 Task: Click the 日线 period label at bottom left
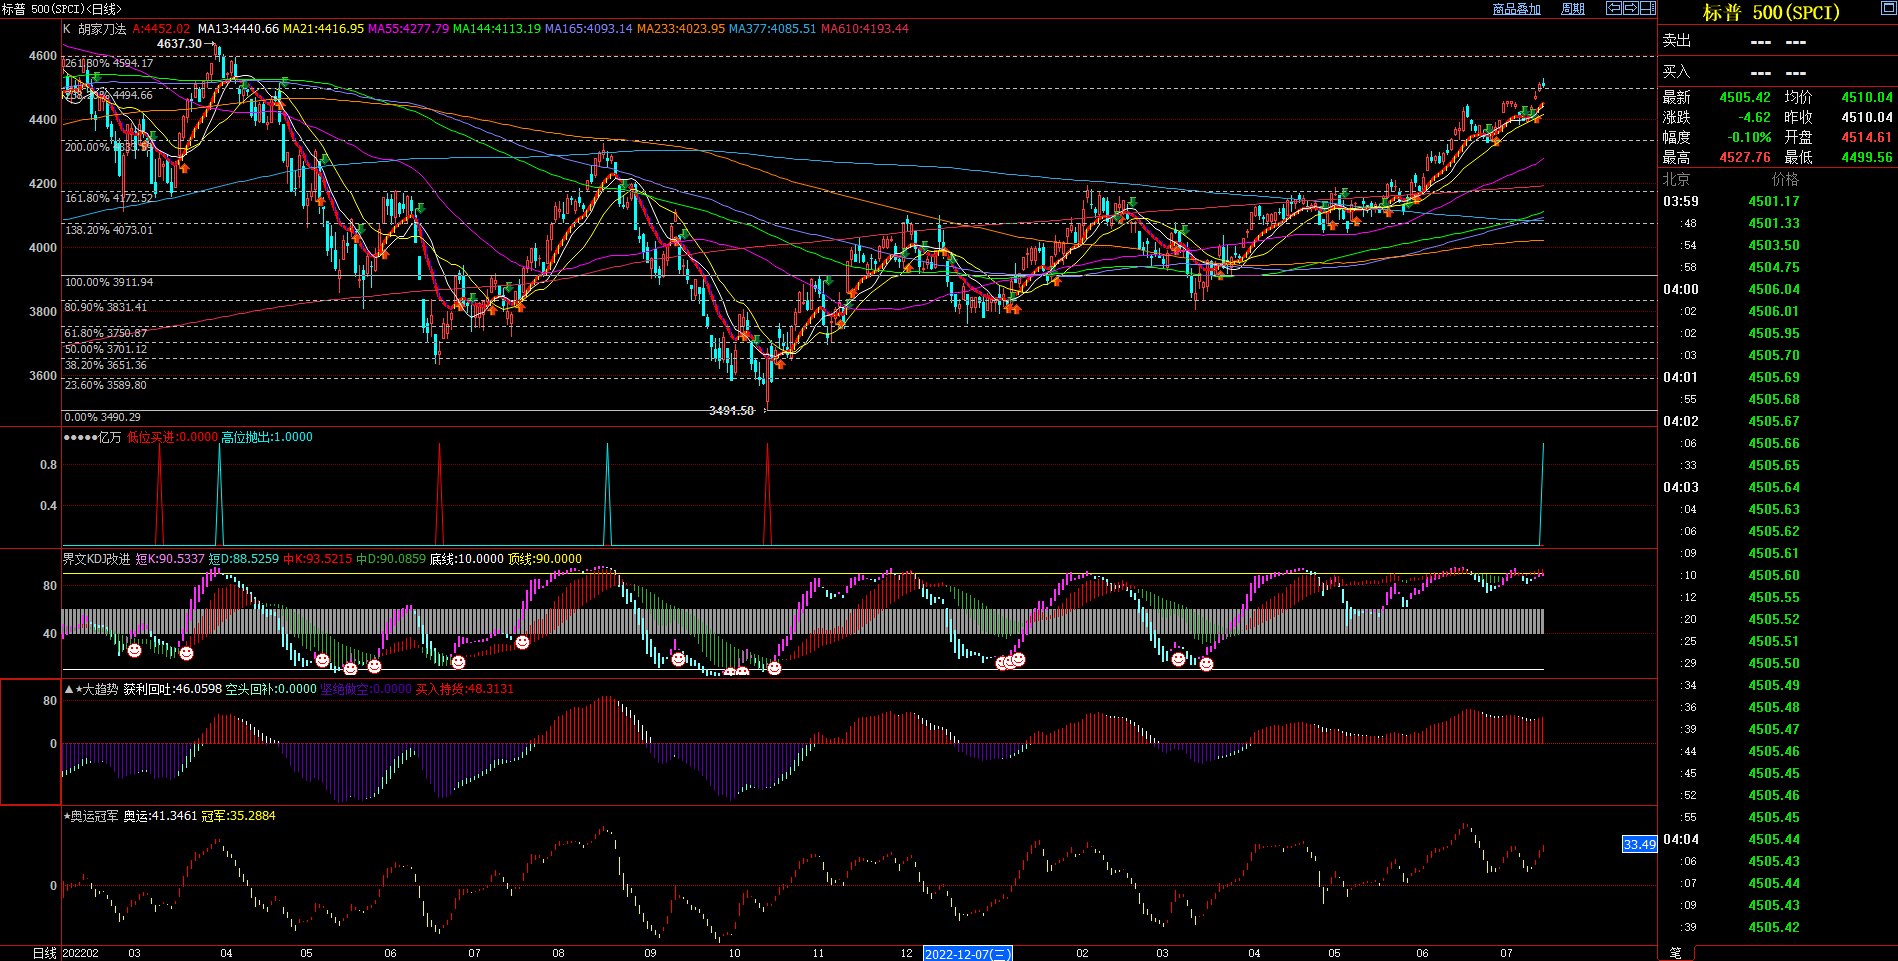(44, 953)
